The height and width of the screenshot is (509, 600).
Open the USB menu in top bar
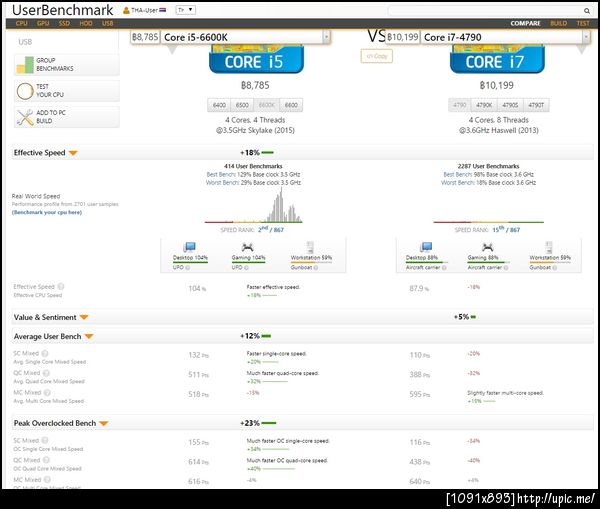pyautogui.click(x=108, y=23)
